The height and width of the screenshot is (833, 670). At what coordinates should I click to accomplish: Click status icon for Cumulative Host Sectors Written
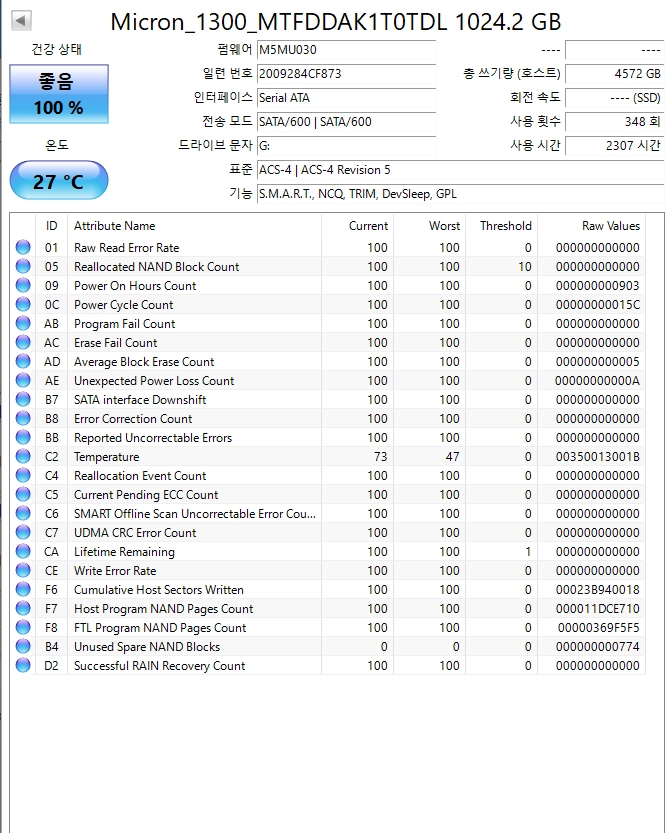coord(23,589)
